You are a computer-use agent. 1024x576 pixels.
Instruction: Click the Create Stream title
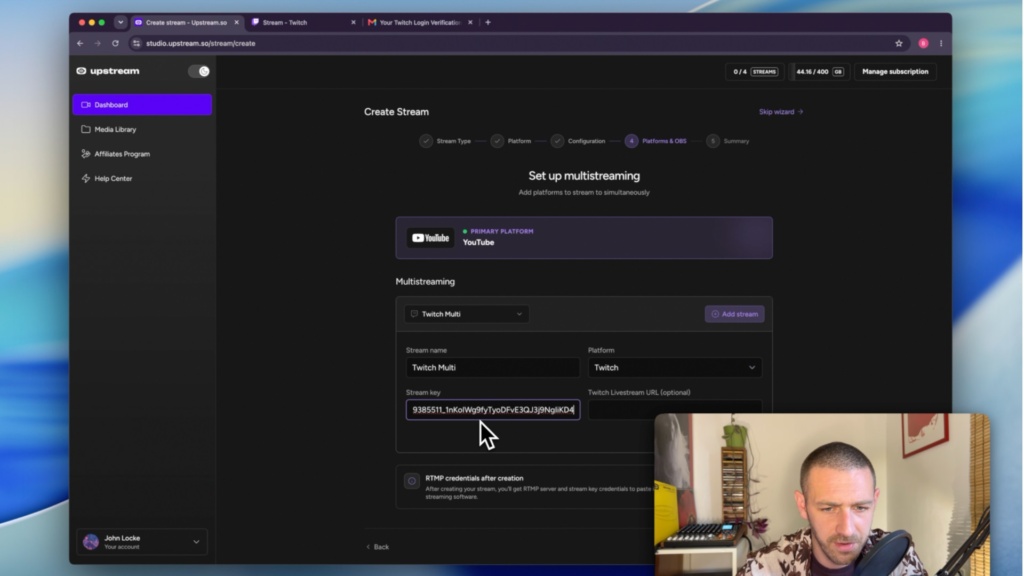tap(396, 112)
